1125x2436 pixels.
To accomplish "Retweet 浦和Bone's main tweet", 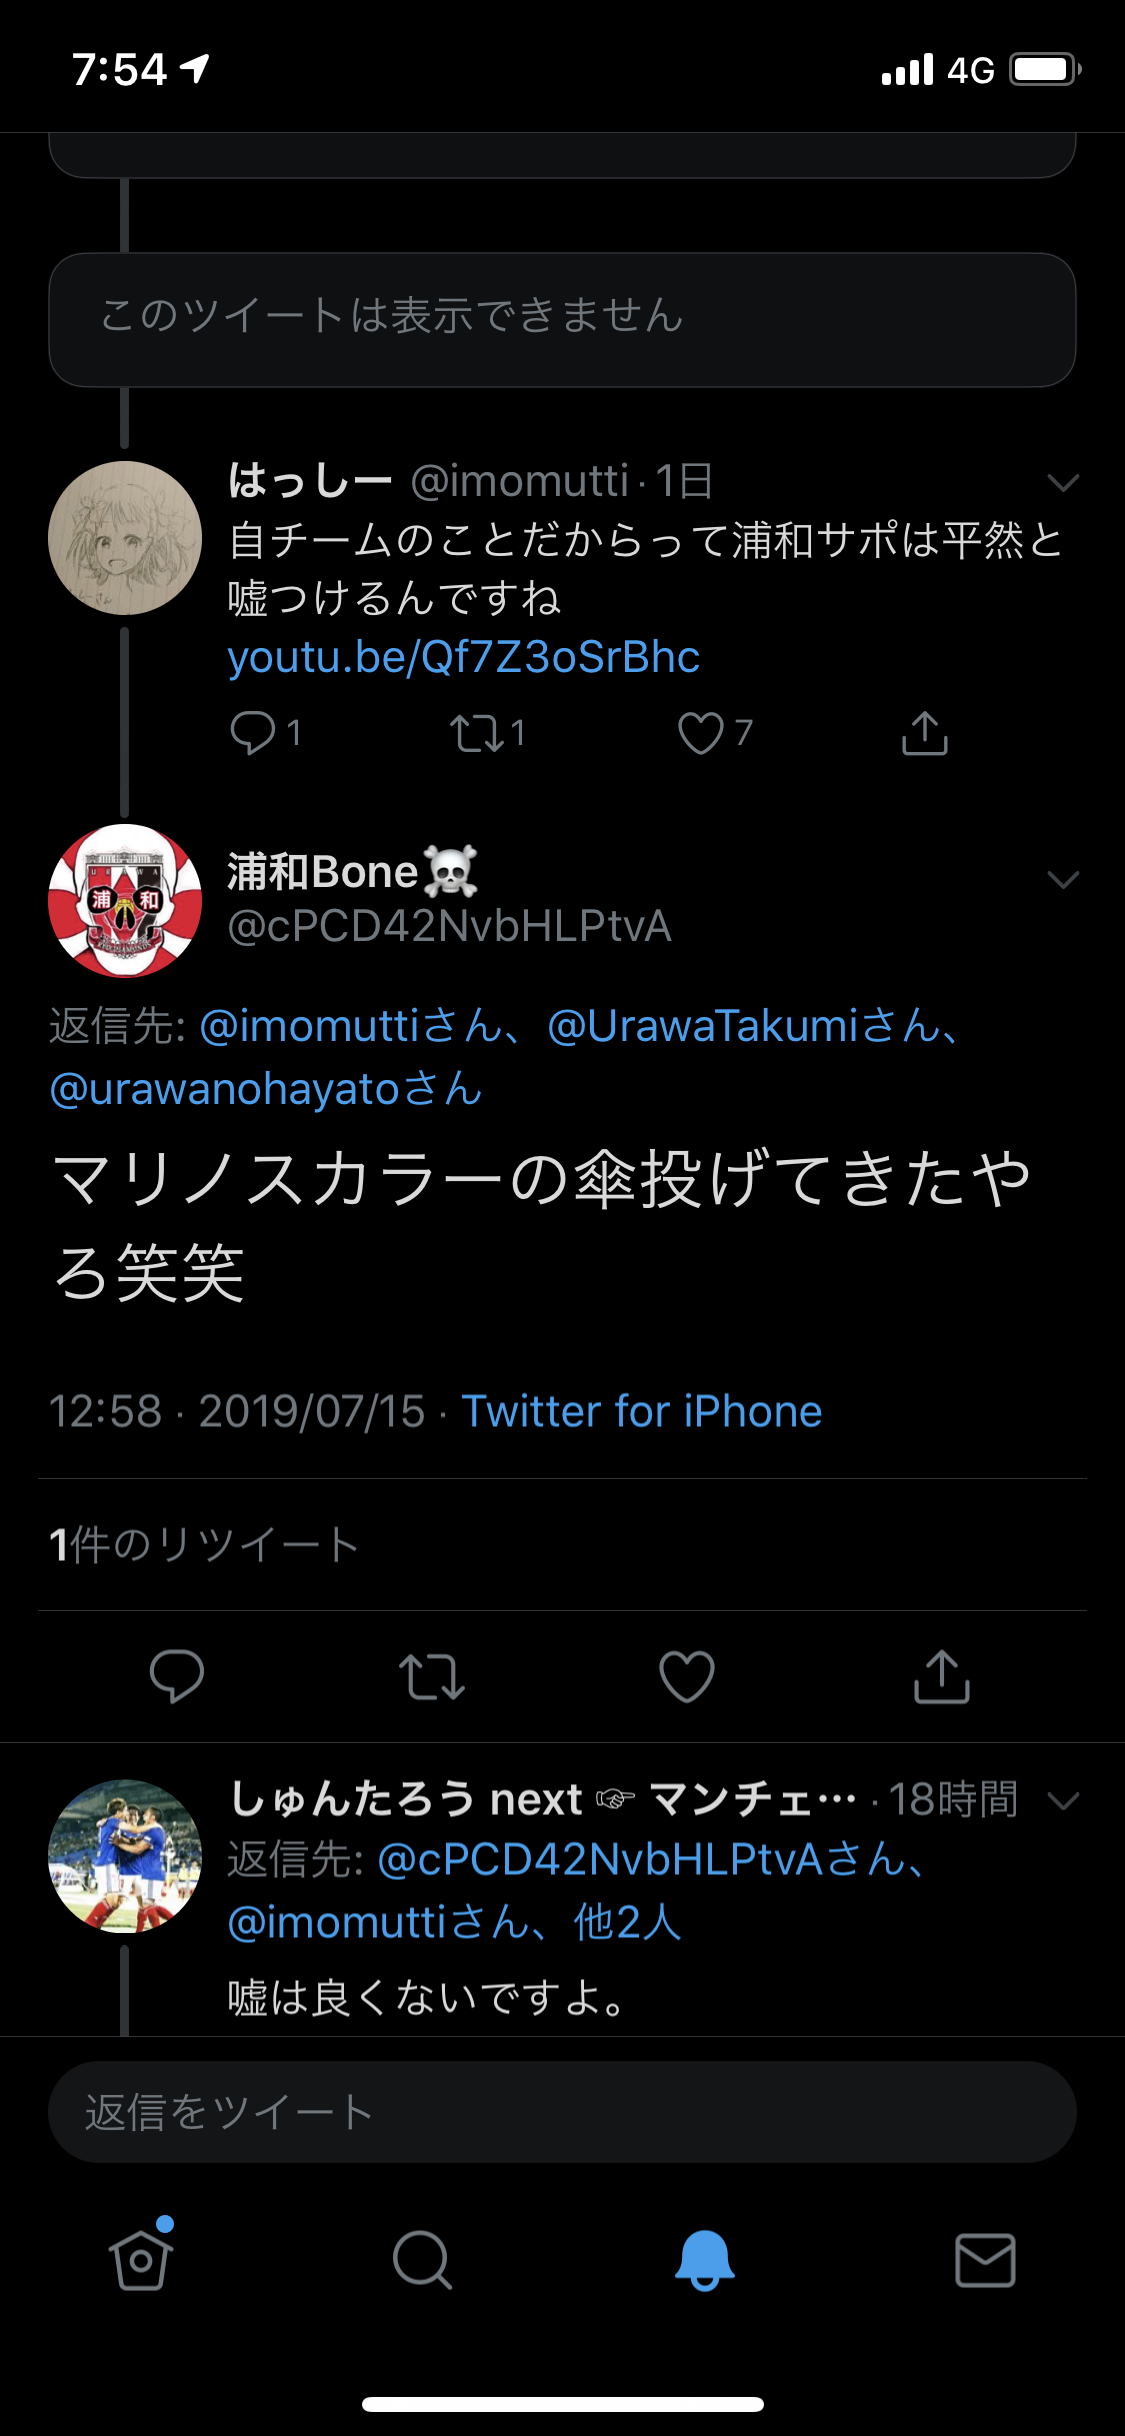I will 431,1676.
